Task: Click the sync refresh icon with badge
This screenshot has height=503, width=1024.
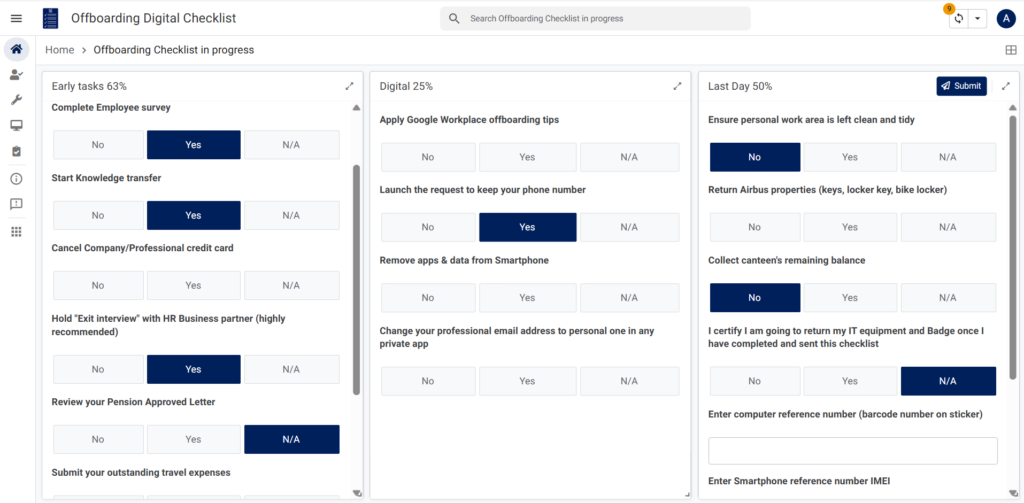Action: (958, 18)
